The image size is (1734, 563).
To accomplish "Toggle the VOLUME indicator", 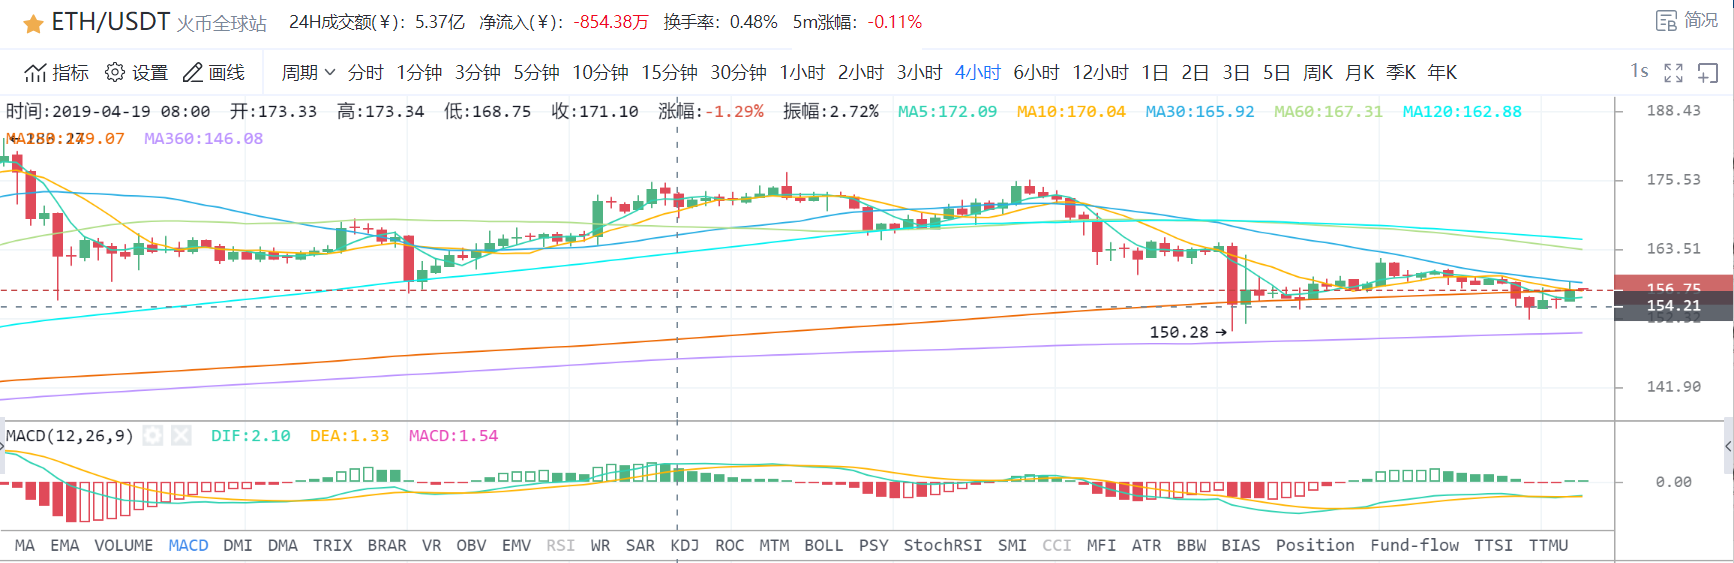I will click(x=124, y=545).
